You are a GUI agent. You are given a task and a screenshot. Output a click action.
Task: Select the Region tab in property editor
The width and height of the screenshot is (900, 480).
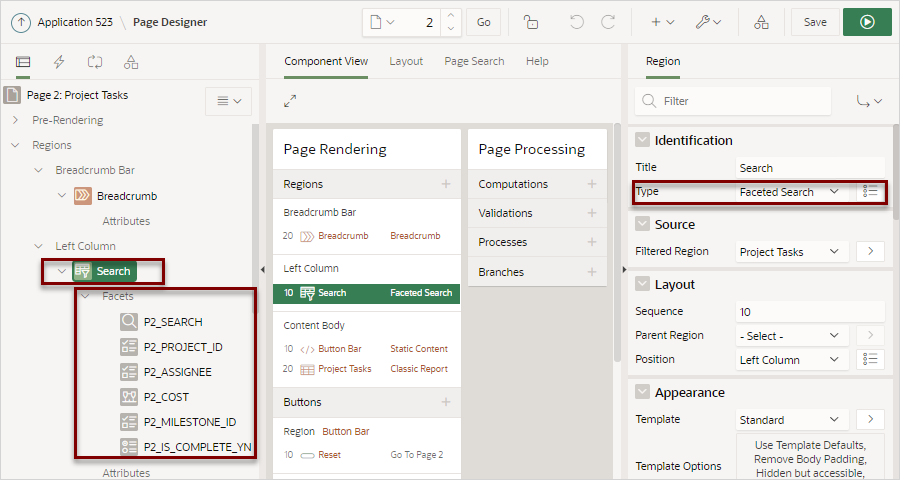663,61
